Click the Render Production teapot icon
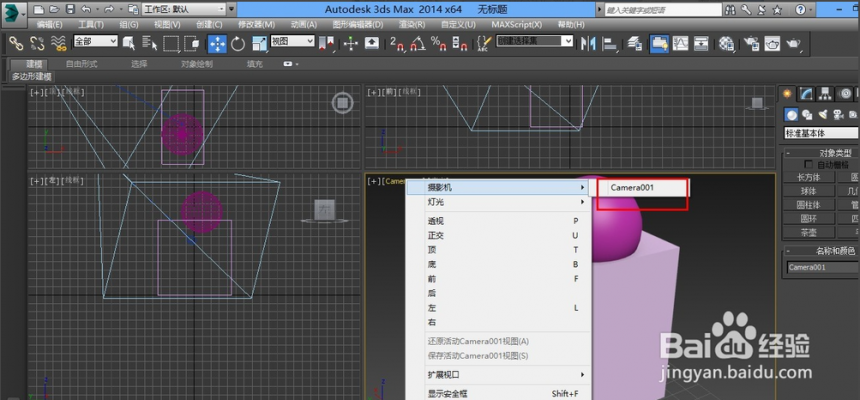Image resolution: width=860 pixels, height=400 pixels. click(x=793, y=43)
